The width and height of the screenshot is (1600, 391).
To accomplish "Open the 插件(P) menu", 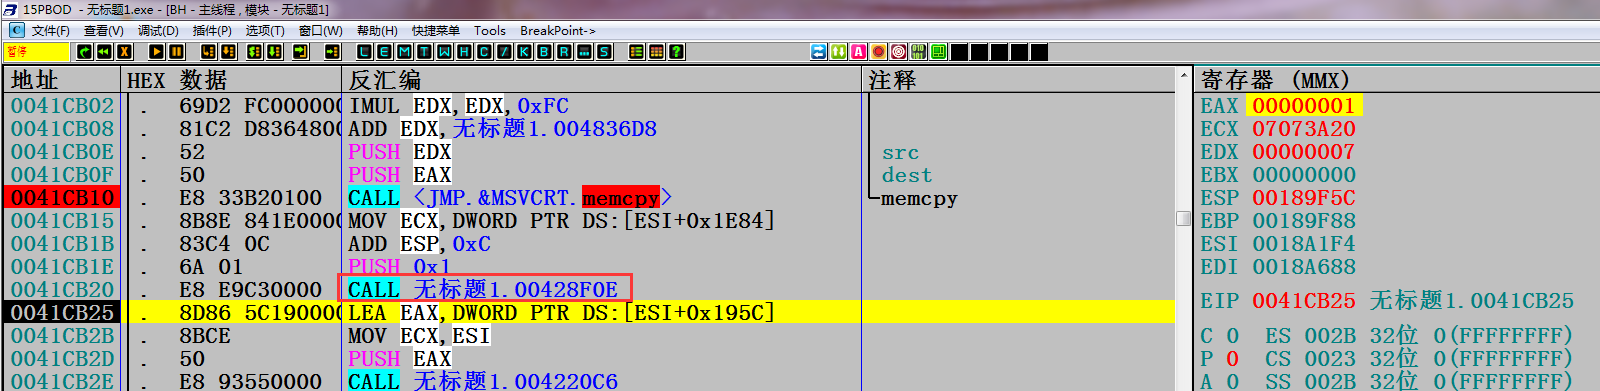I will click(212, 30).
